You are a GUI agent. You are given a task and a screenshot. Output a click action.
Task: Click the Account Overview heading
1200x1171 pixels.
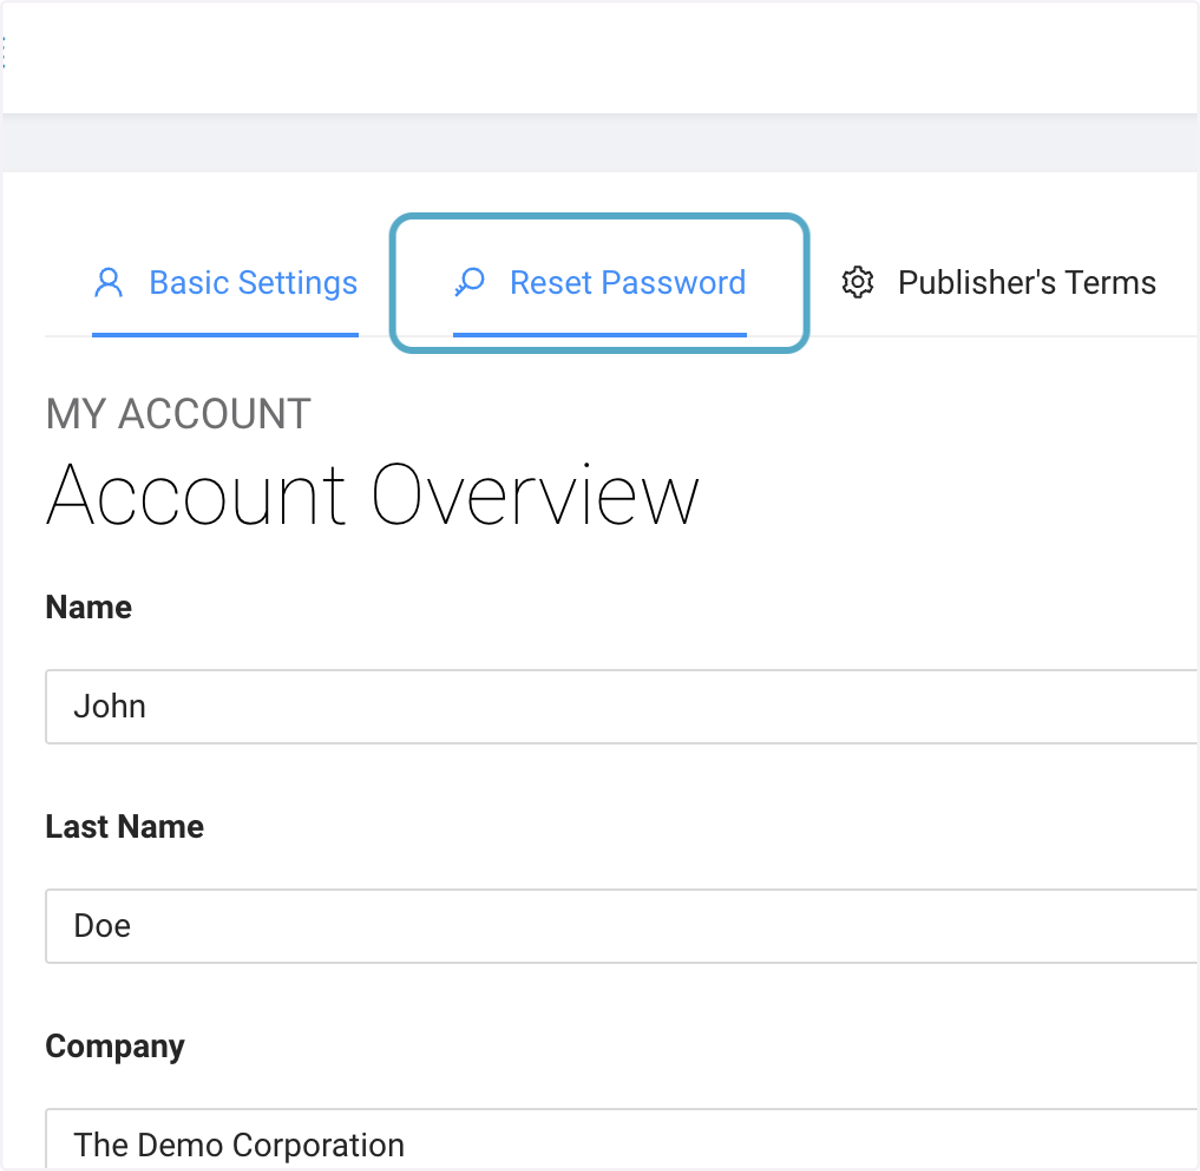(x=372, y=495)
